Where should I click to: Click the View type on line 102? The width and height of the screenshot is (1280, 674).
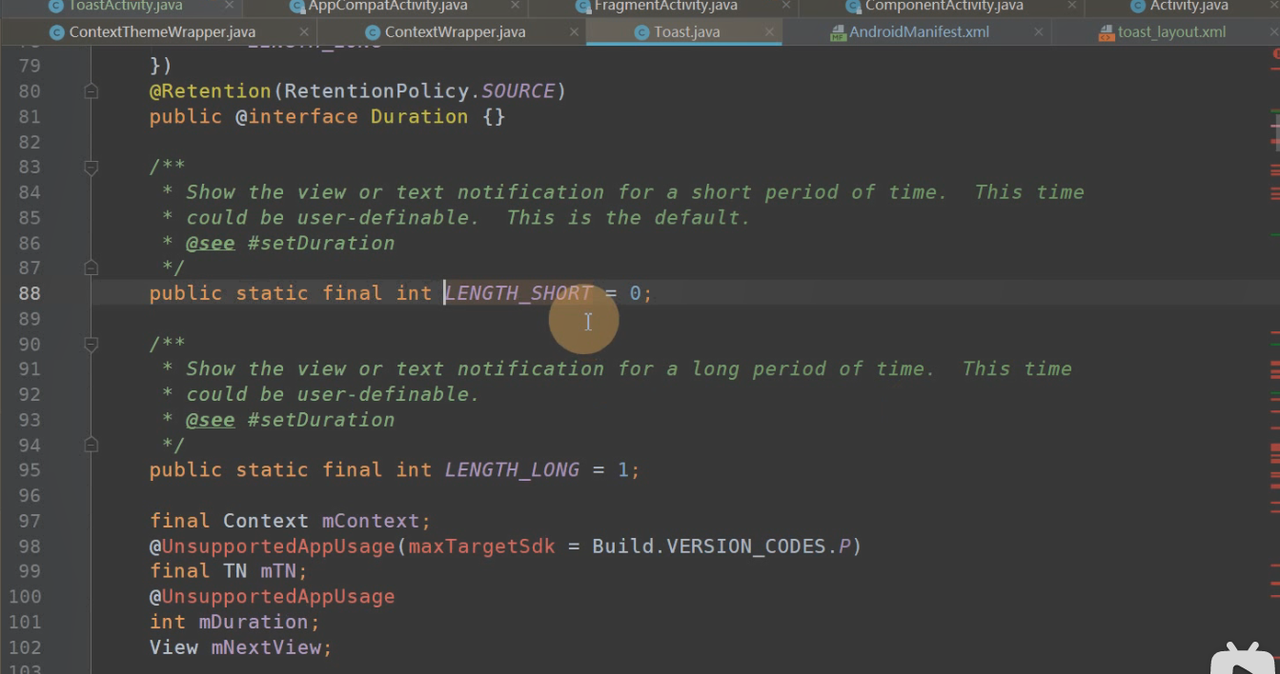[174, 648]
